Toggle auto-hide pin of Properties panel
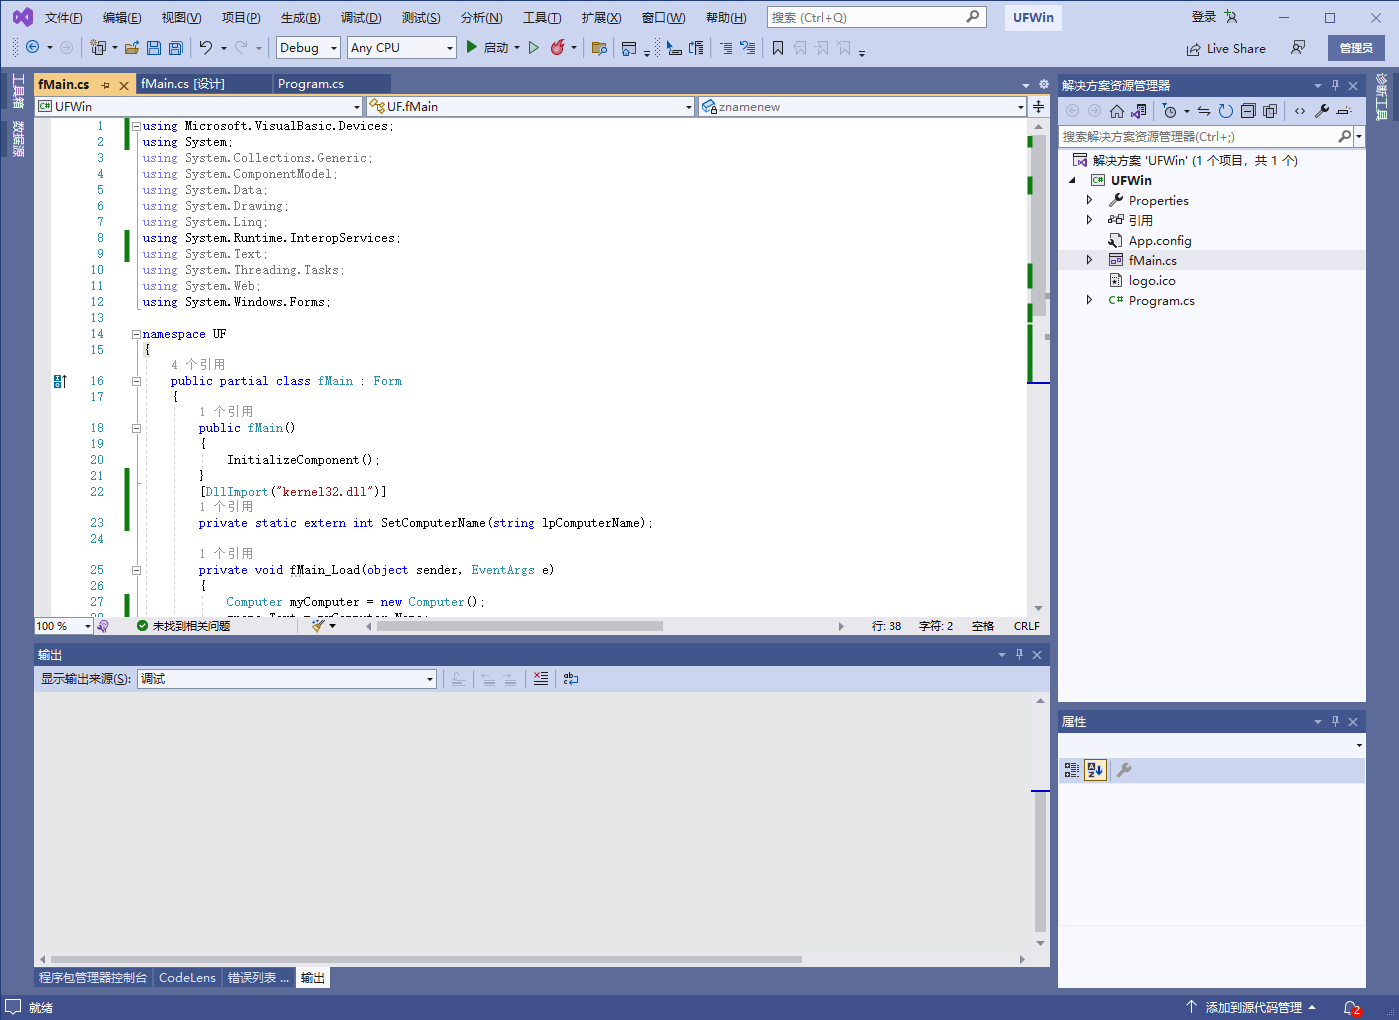1399x1020 pixels. [x=1335, y=722]
